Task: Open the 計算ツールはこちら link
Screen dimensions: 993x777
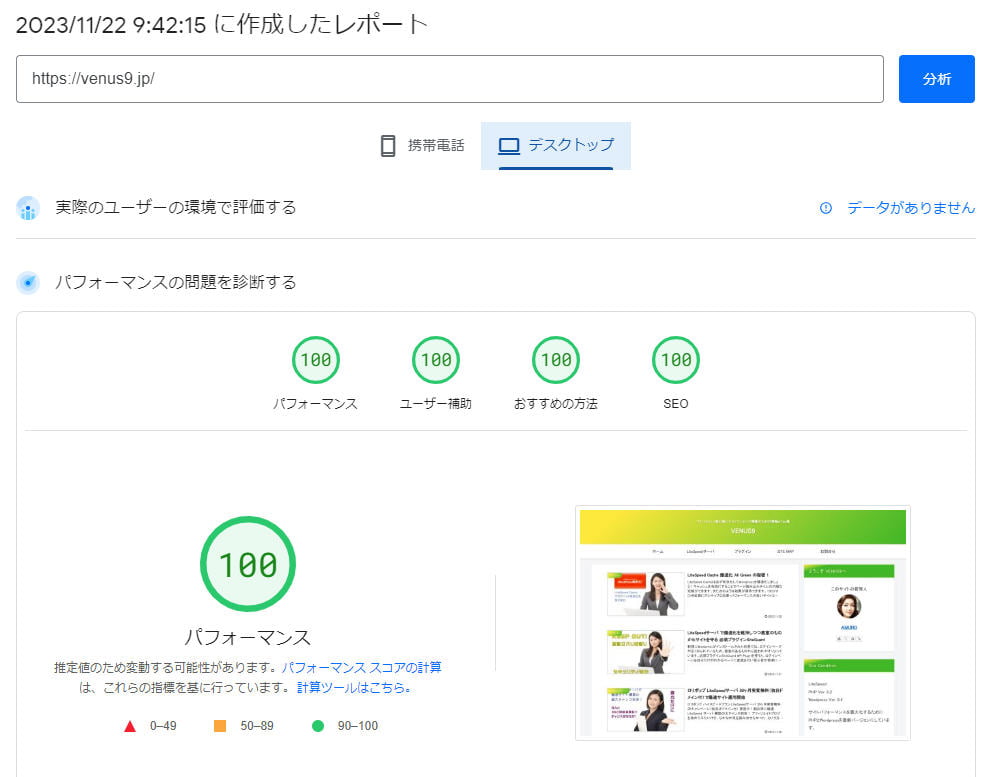Action: click(354, 688)
